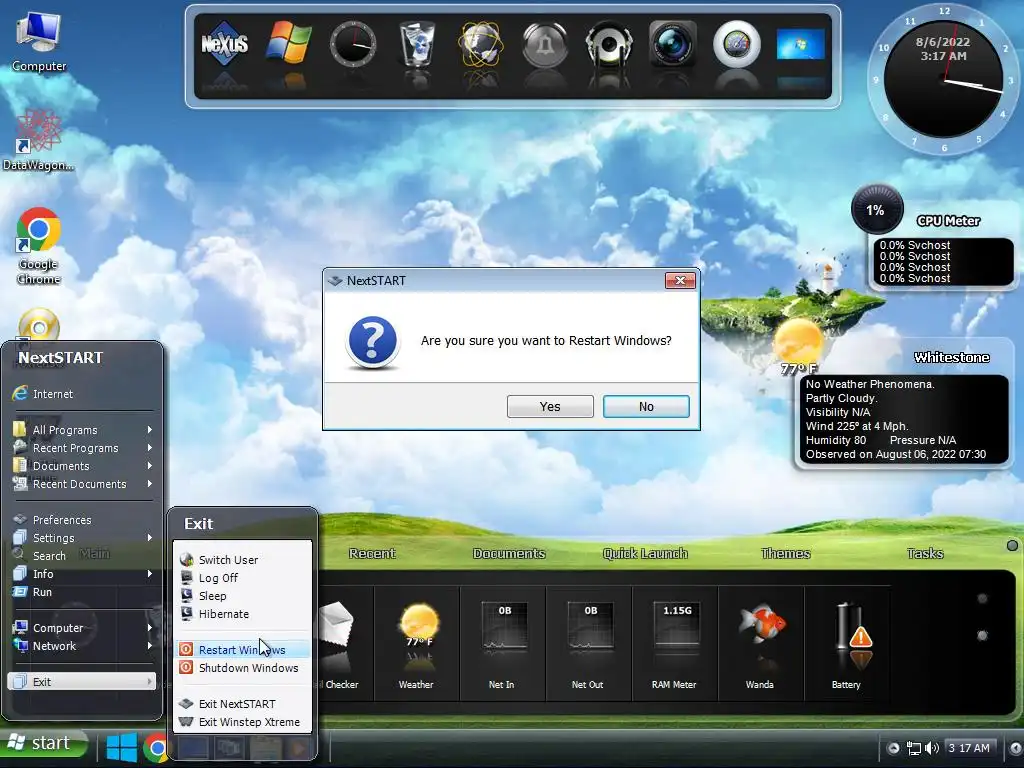Select Log Off in the Exit menu

point(242,578)
